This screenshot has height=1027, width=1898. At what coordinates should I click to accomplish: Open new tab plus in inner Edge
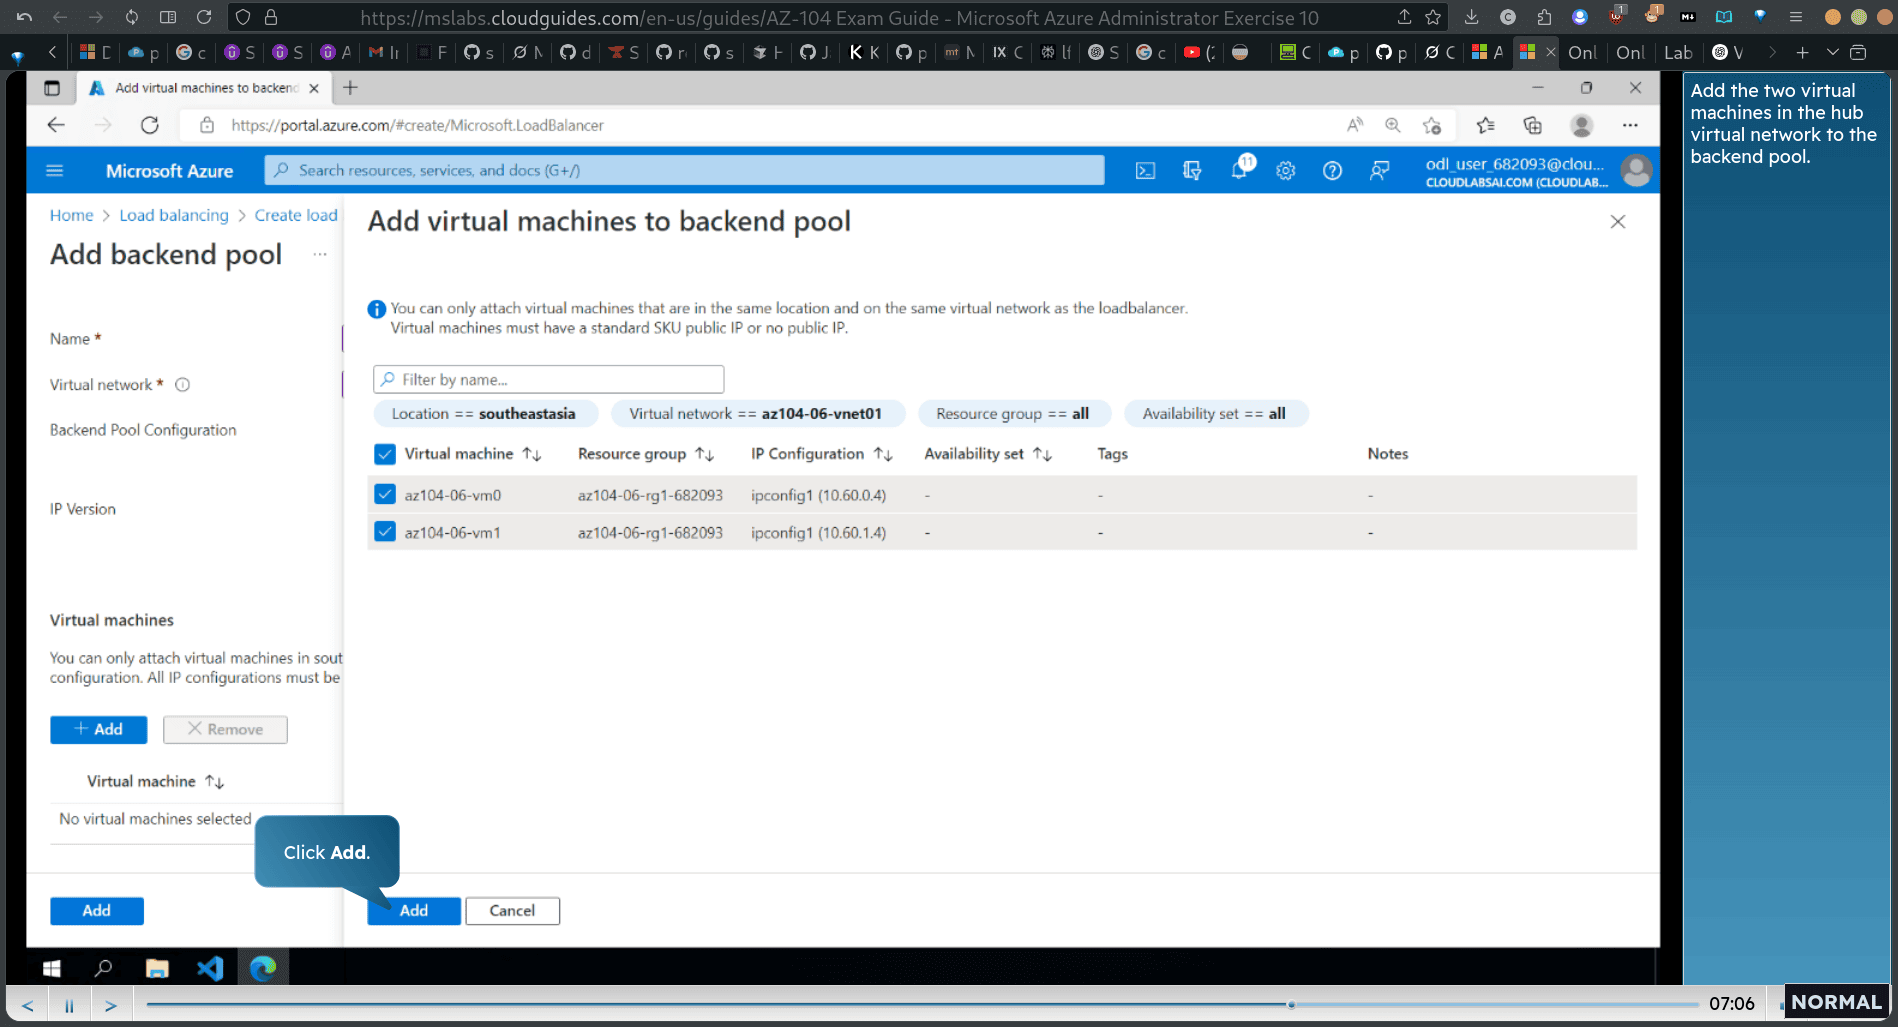[x=350, y=88]
